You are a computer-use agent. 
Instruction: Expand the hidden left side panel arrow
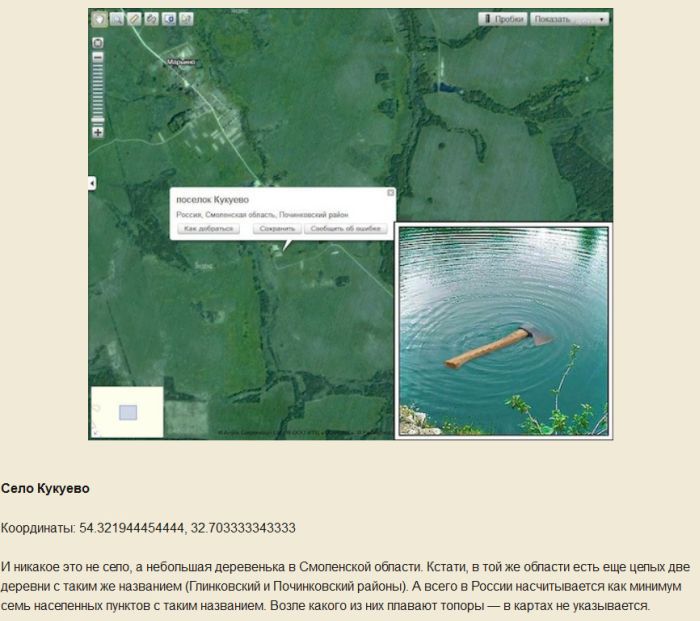[x=92, y=183]
